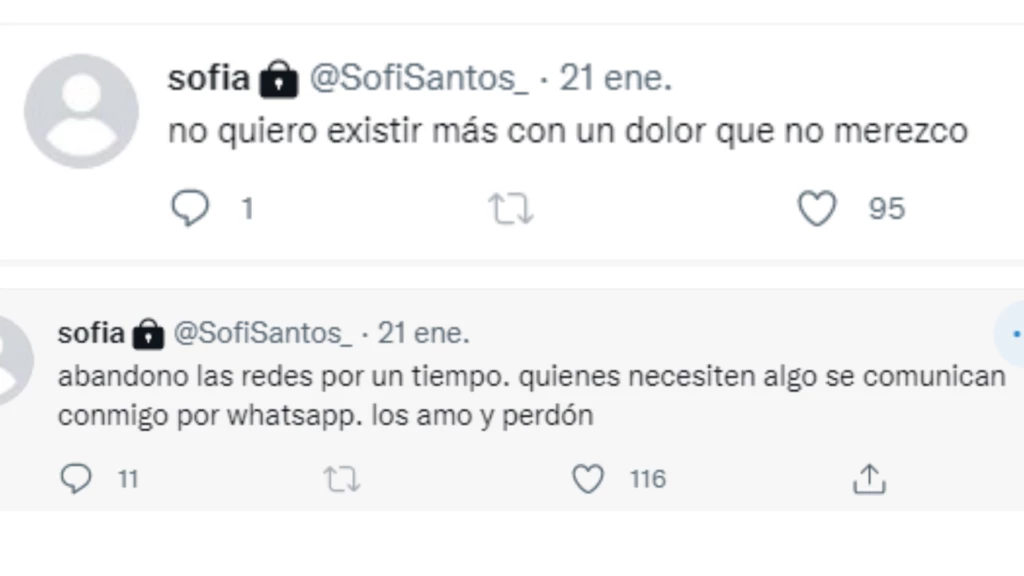
Task: Retweet the 'no quiero existir' tweet
Action: (x=510, y=208)
